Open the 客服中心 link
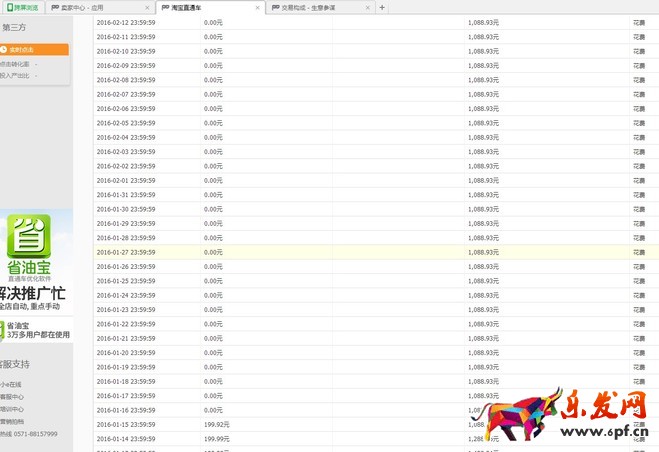Screen dimensions: 659x452 pos(12,397)
